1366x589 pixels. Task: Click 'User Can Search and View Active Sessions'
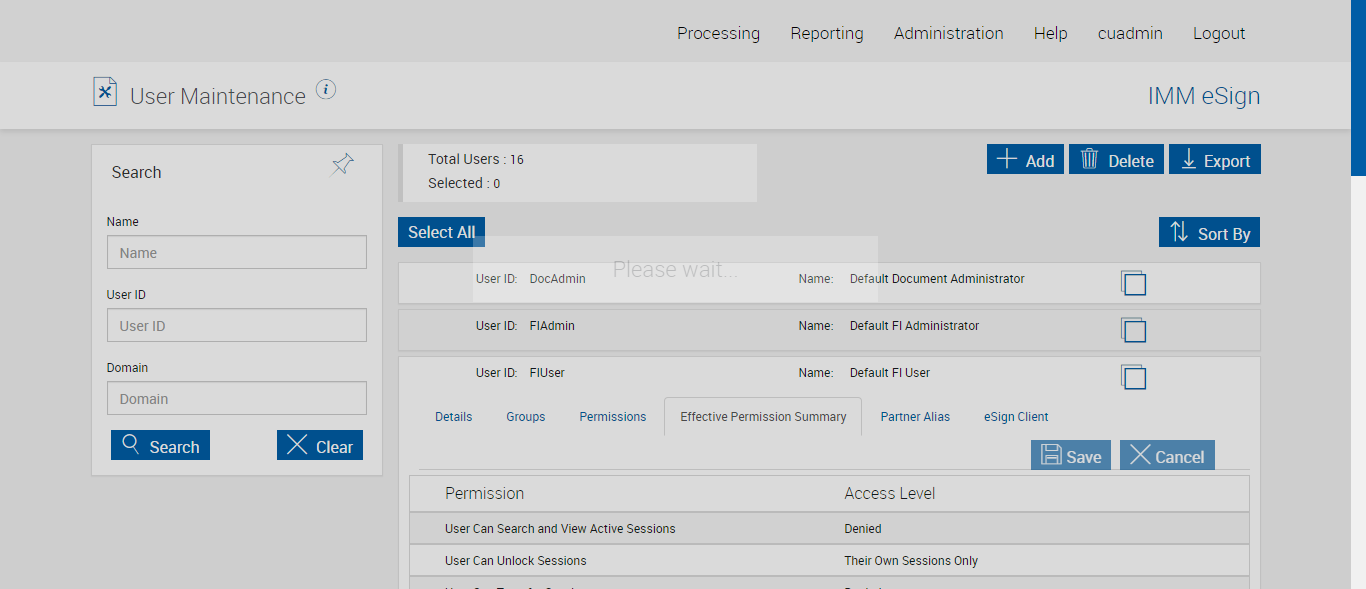(560, 529)
